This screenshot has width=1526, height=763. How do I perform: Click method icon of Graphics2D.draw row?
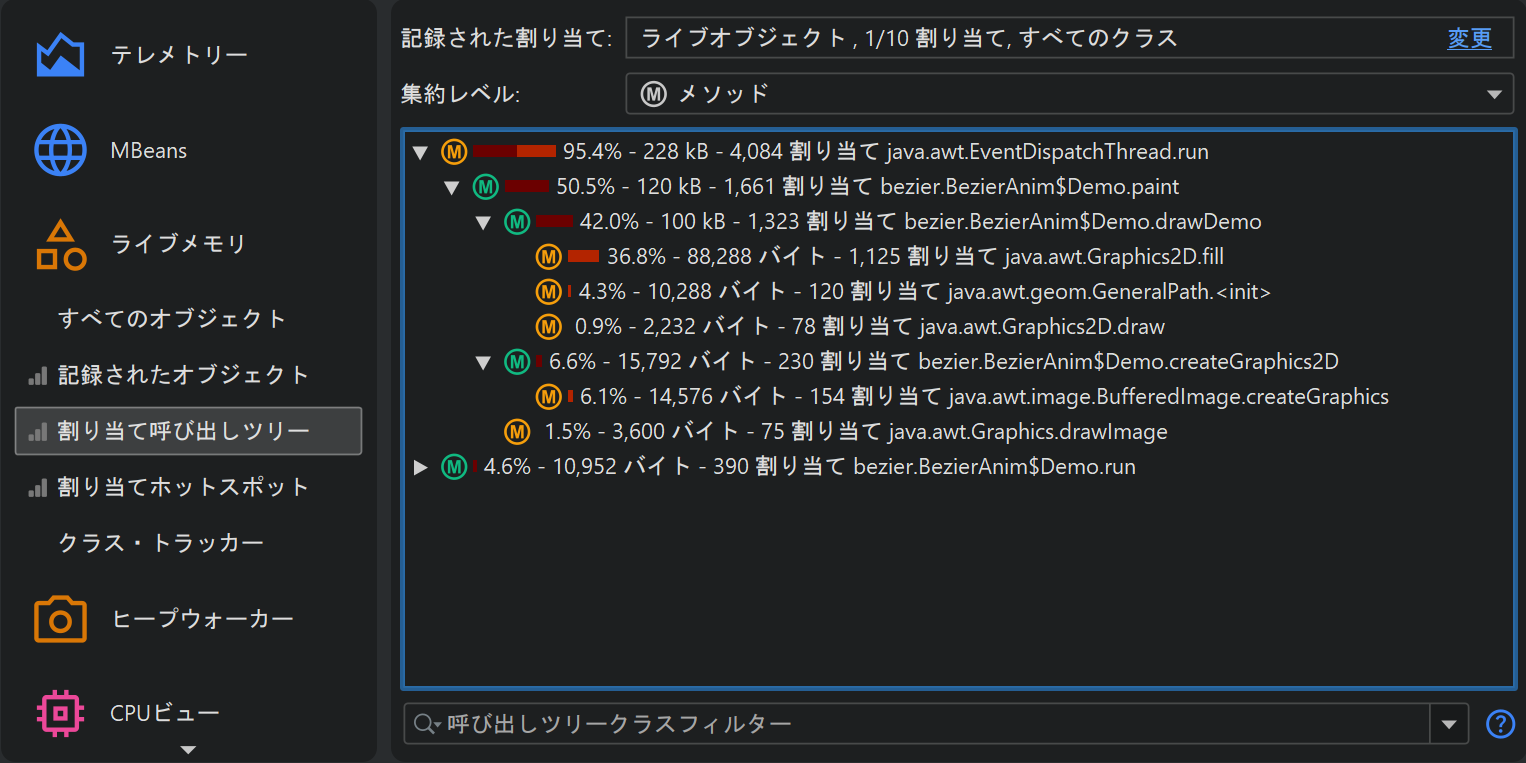548,326
